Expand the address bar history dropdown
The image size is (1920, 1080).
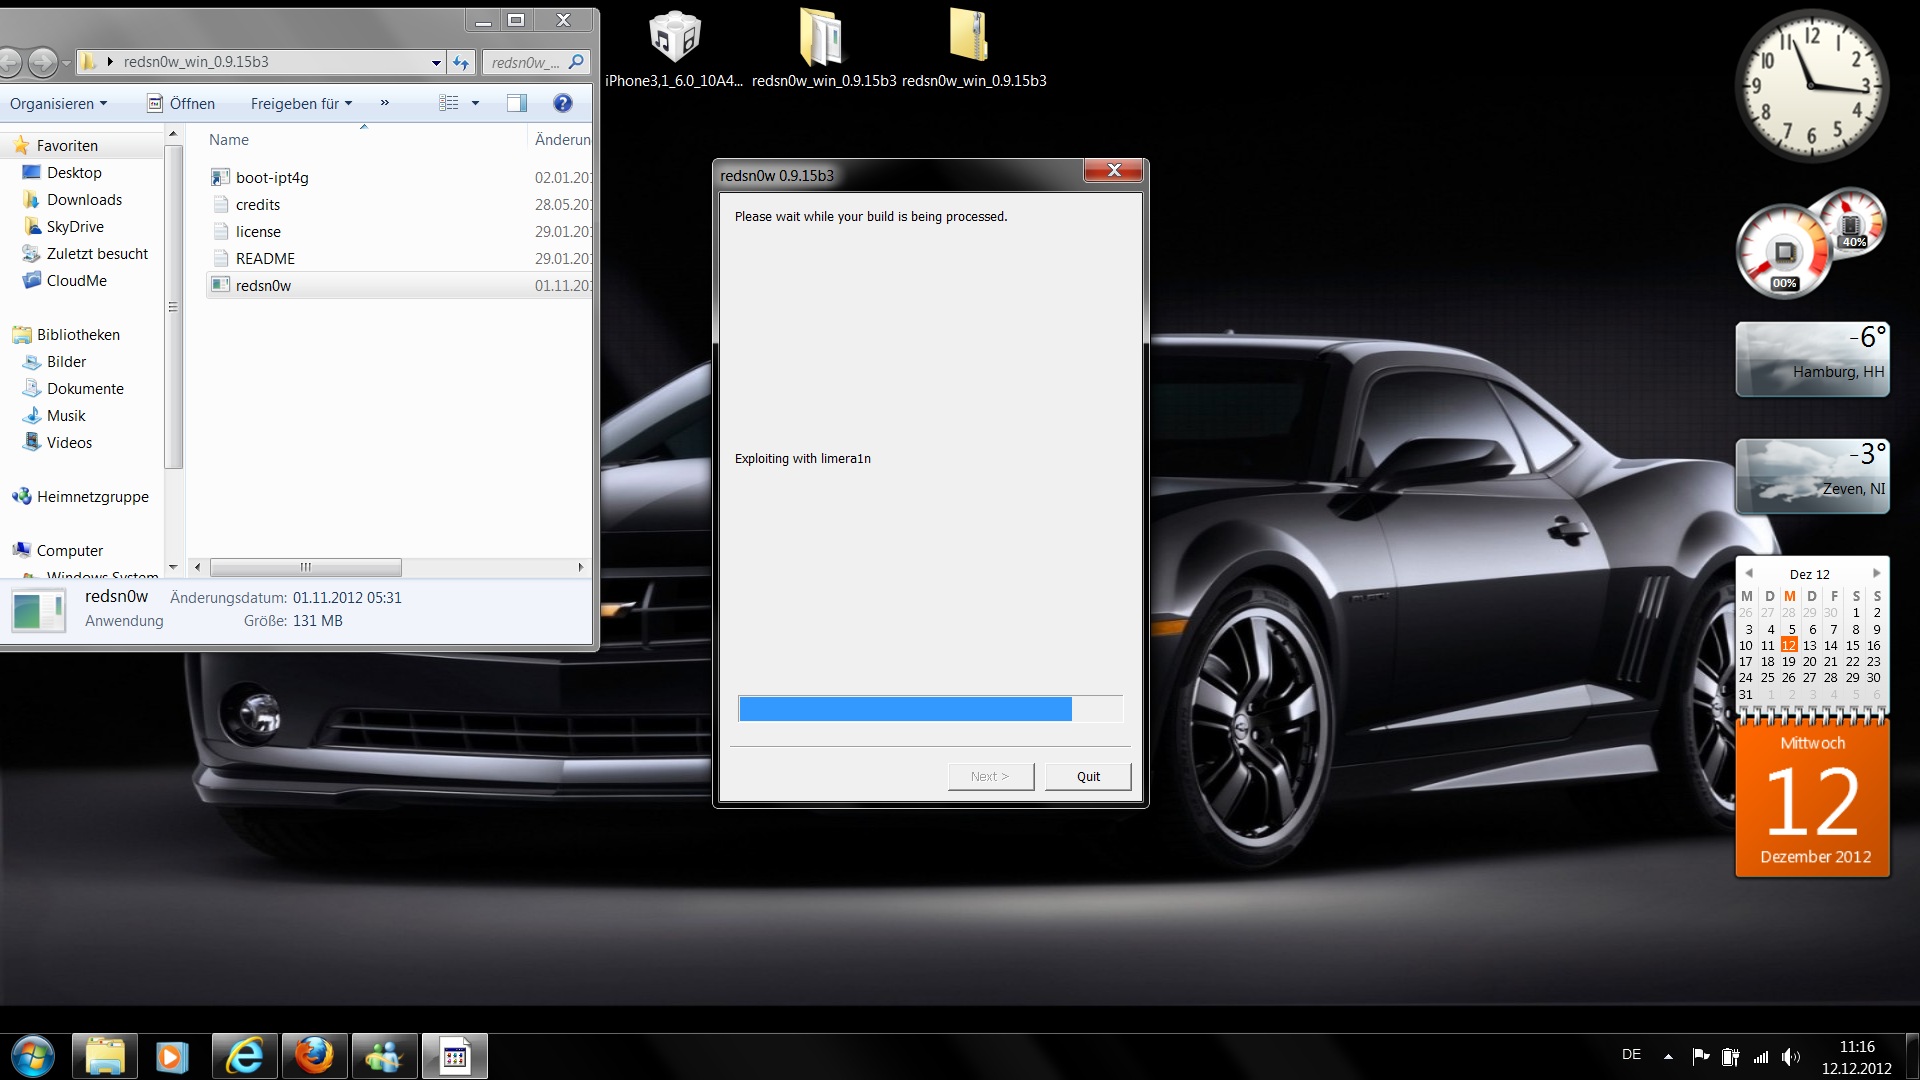436,62
